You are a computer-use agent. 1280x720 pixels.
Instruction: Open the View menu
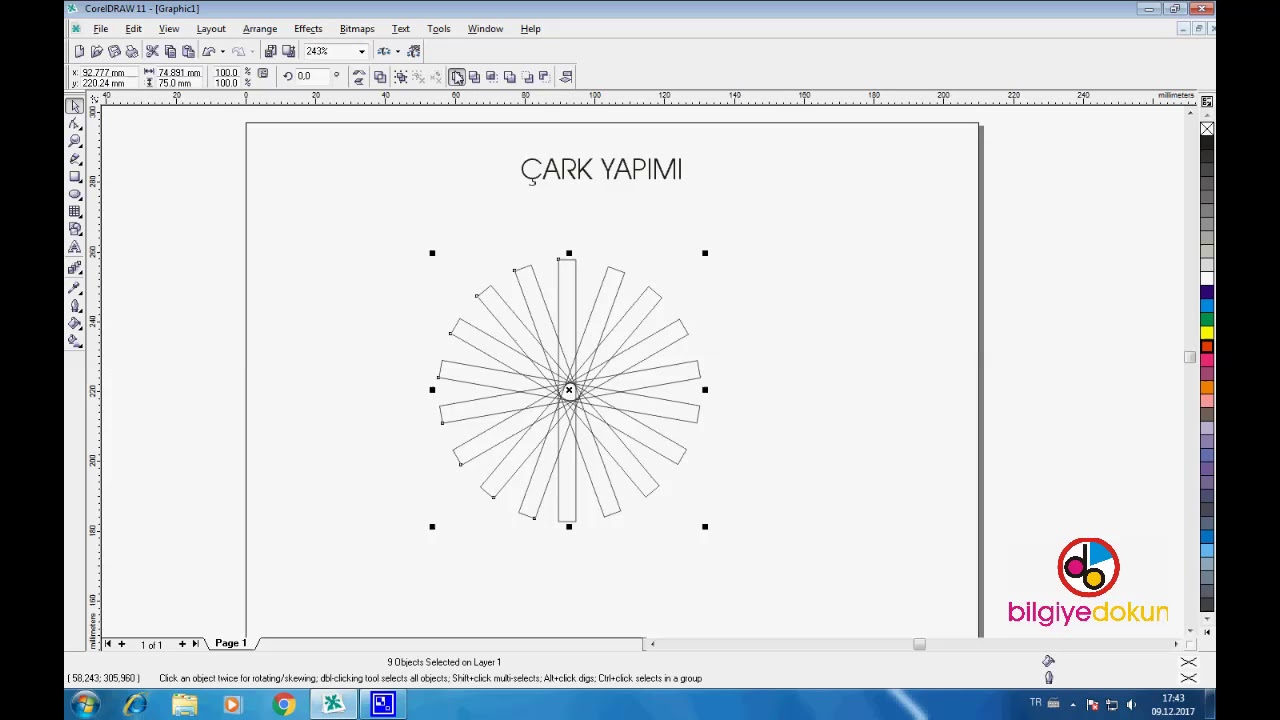[169, 29]
